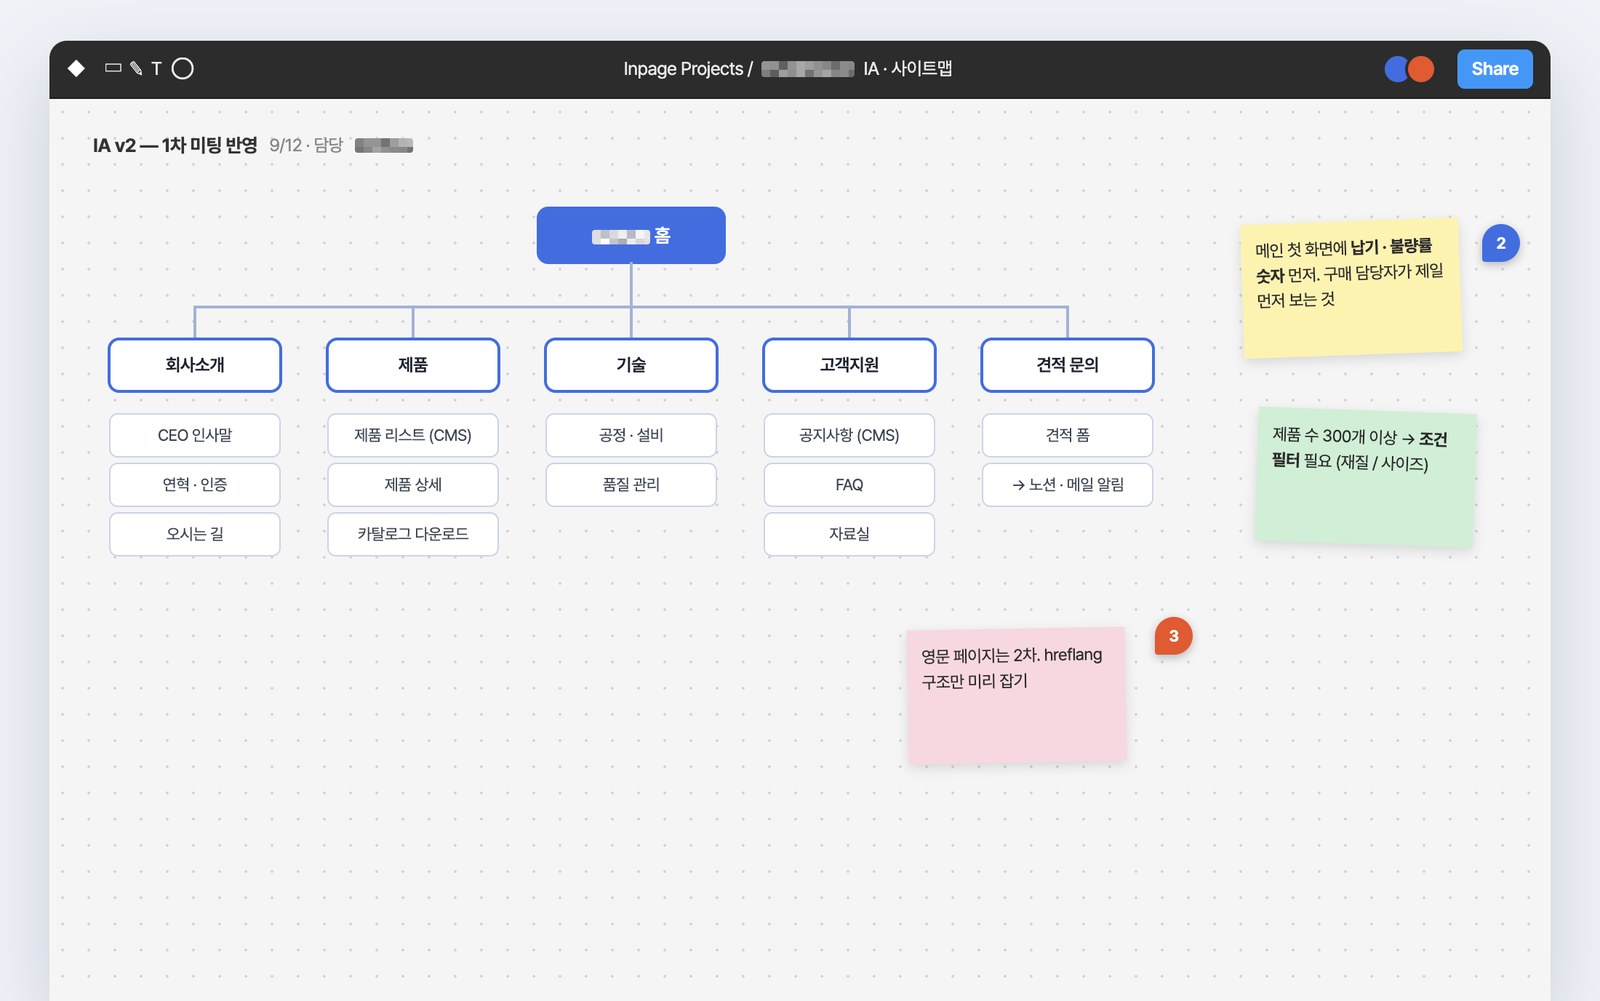This screenshot has width=1600, height=1001.
Task: Select the Text tool
Action: click(156, 69)
